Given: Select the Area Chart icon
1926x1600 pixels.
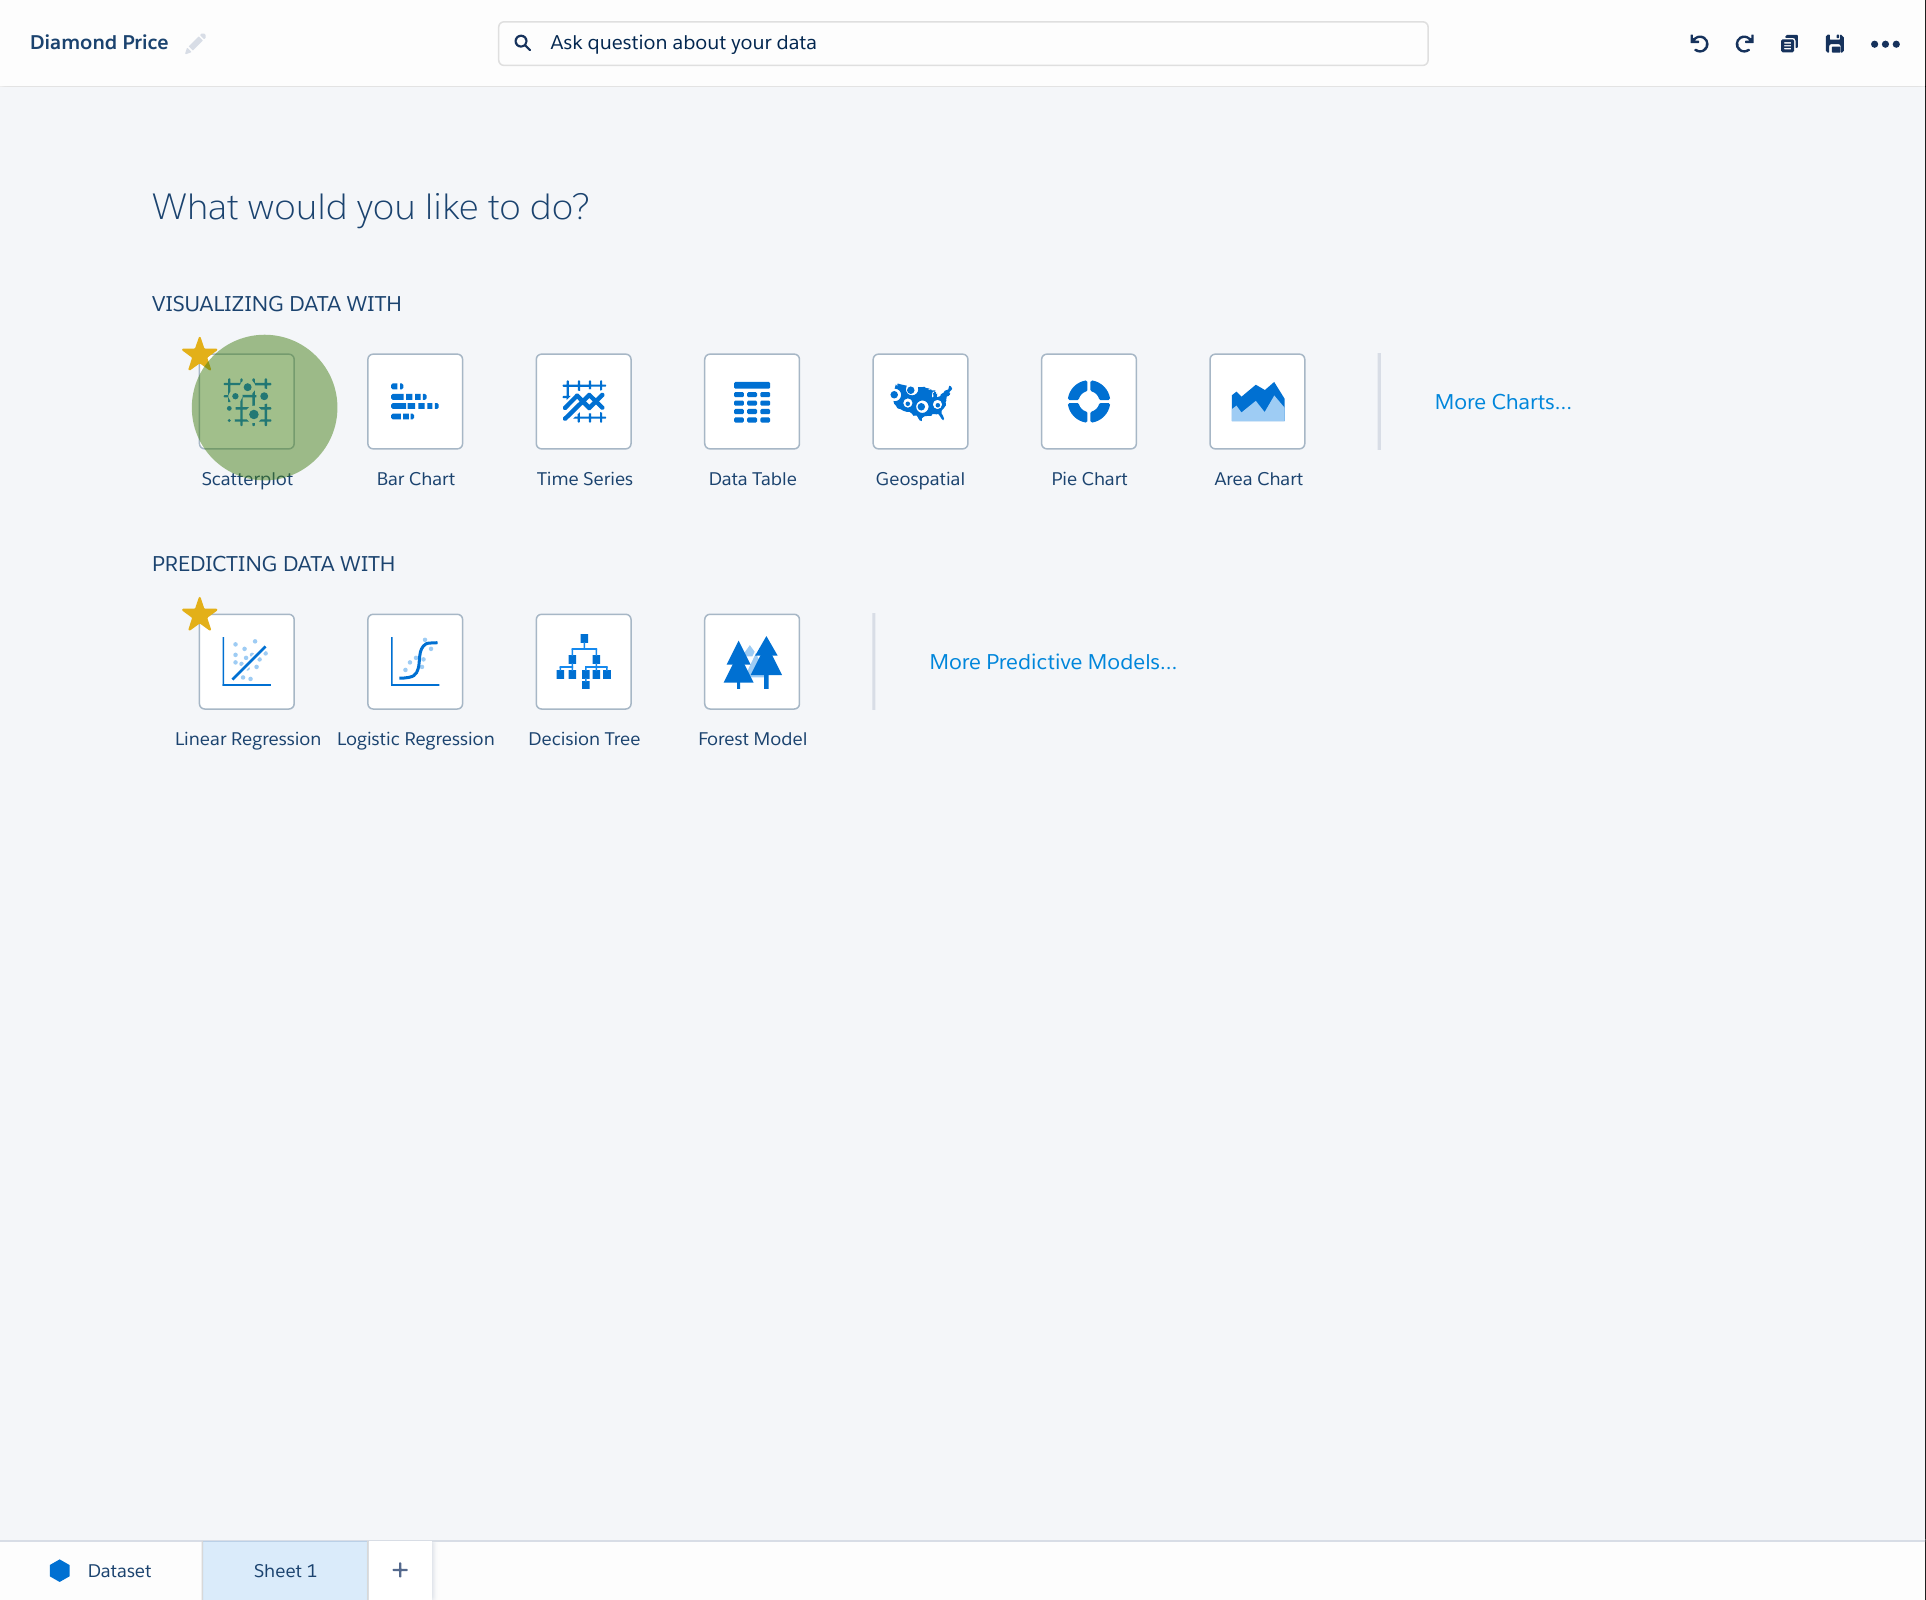Looking at the screenshot, I should [x=1257, y=402].
